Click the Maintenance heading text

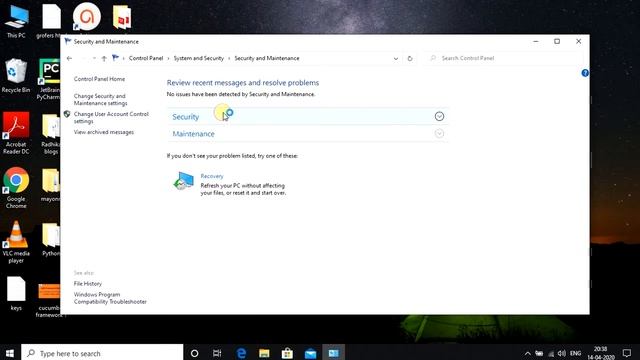tap(193, 134)
